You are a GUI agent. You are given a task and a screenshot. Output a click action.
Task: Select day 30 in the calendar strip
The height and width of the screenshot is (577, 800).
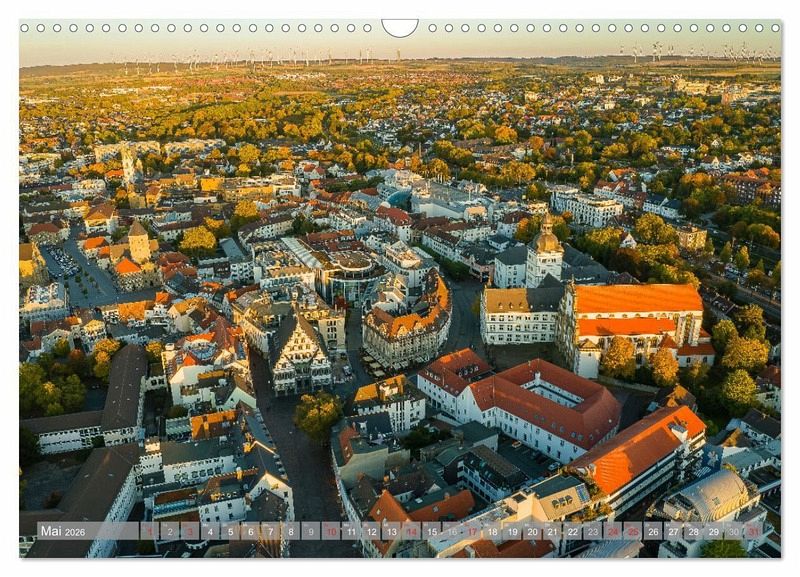click(734, 531)
